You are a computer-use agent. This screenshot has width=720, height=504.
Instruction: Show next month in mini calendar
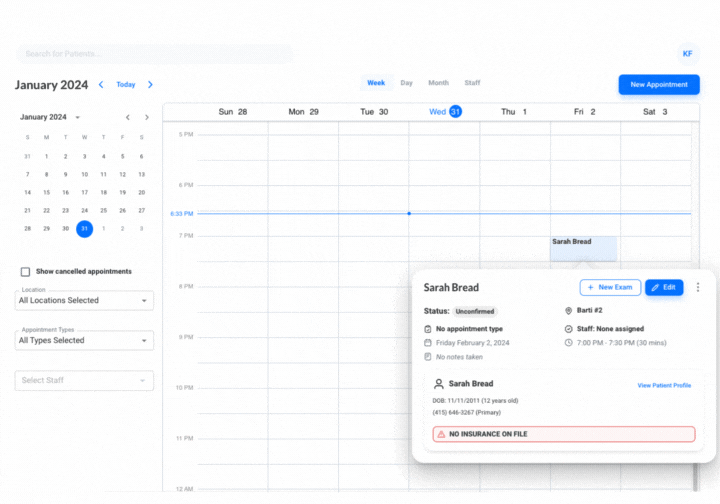[x=146, y=118]
